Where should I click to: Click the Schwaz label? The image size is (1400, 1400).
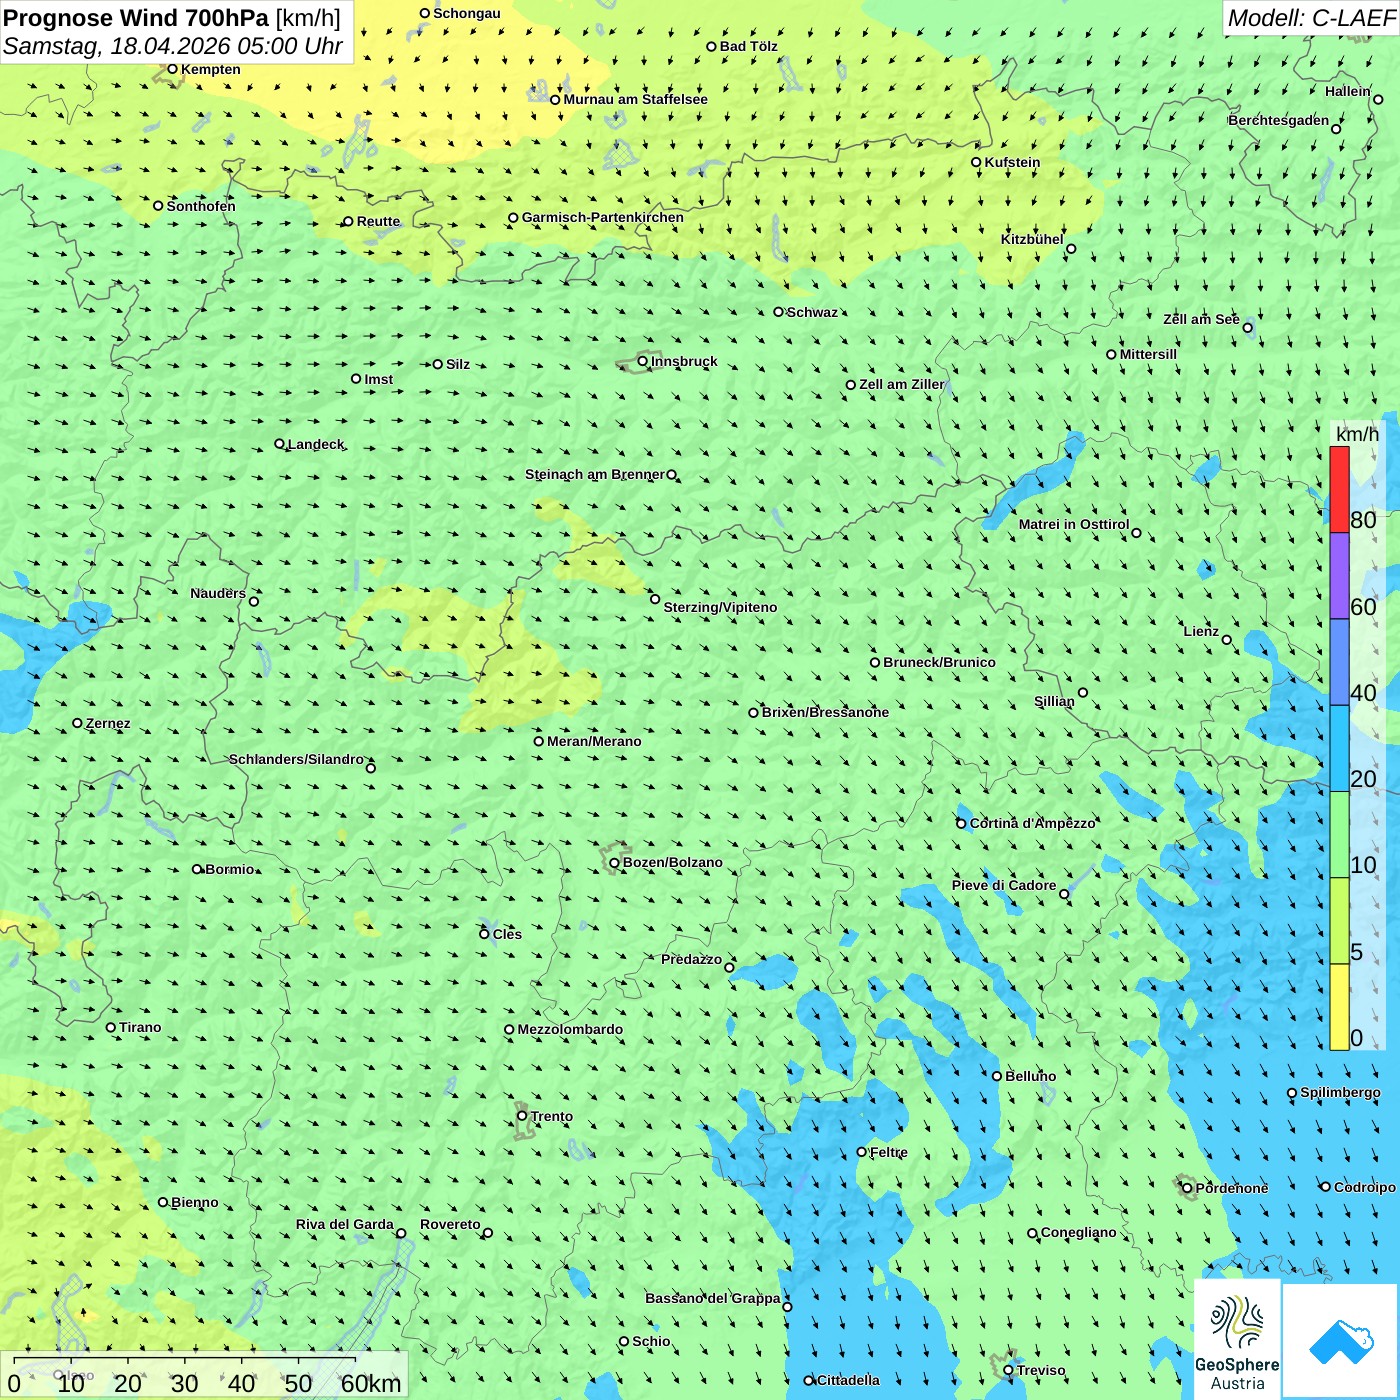(812, 312)
